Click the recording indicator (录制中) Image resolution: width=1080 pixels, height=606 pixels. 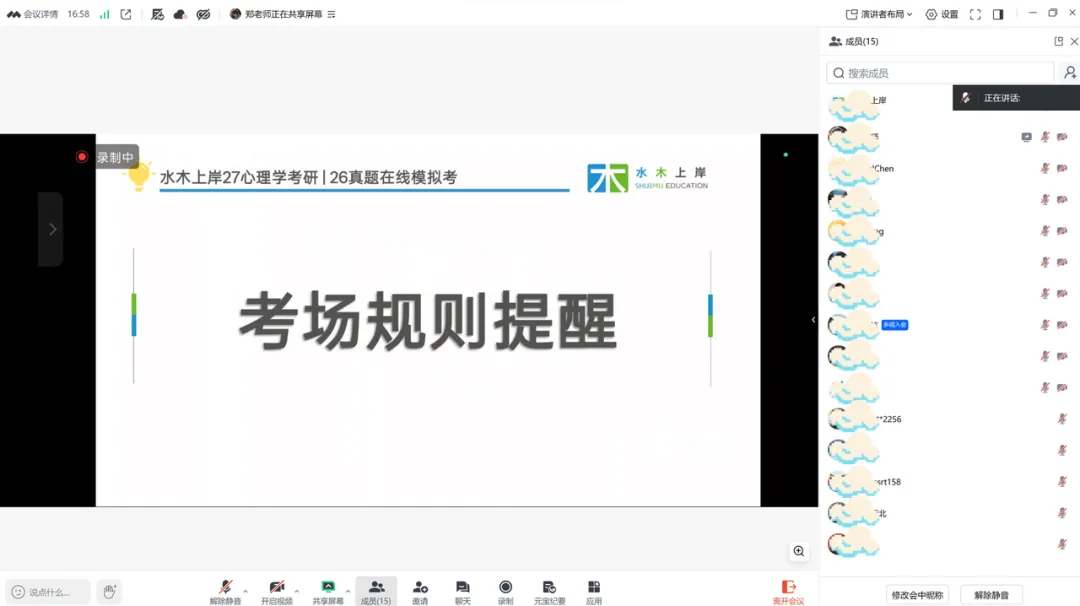pos(107,157)
